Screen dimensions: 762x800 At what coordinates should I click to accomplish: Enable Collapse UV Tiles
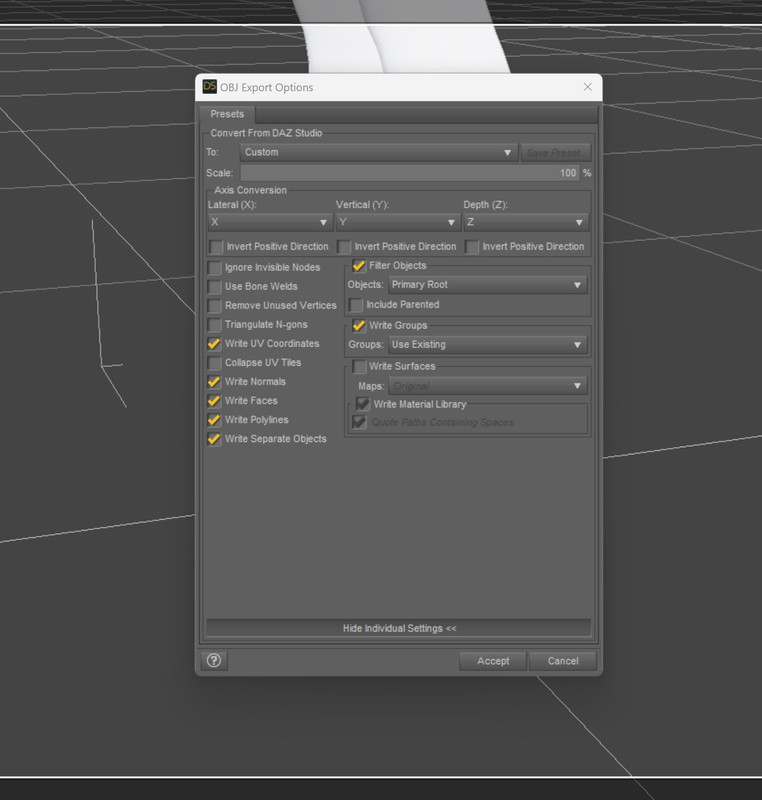[x=214, y=363]
